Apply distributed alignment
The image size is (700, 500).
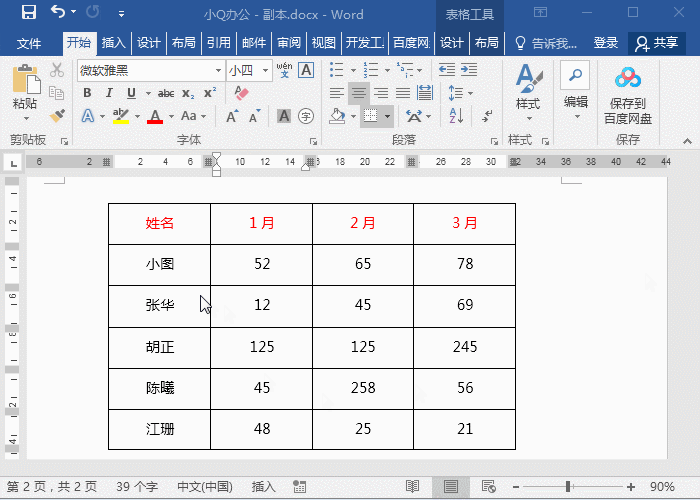tap(425, 93)
